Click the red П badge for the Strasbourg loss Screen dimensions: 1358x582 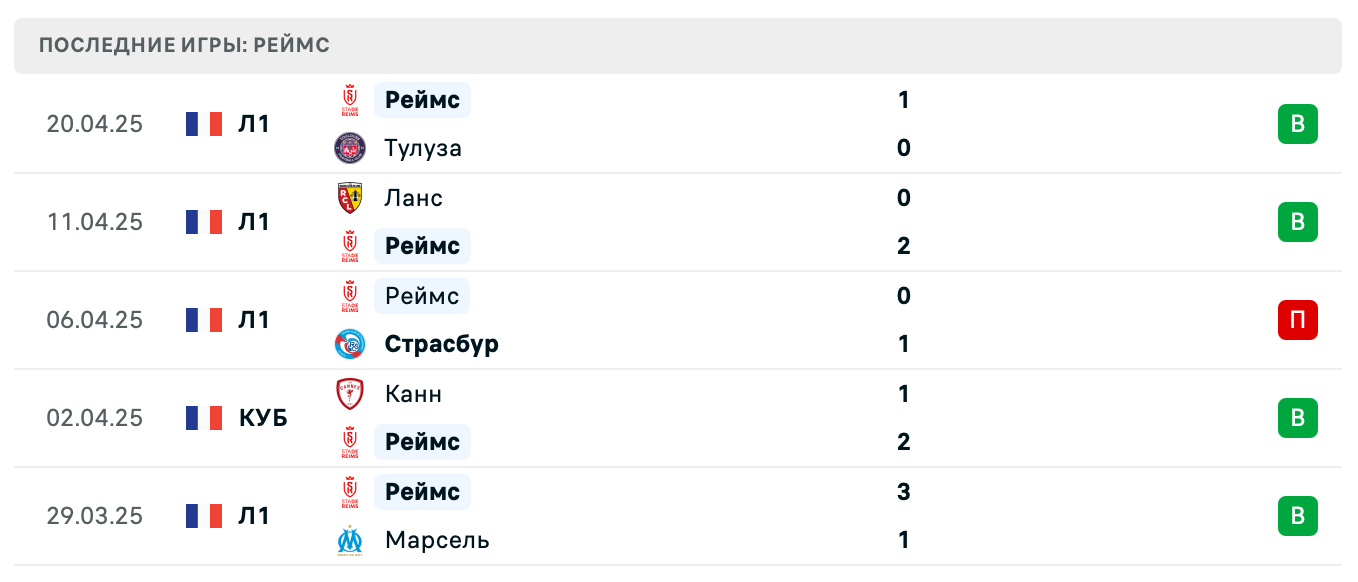click(1298, 320)
